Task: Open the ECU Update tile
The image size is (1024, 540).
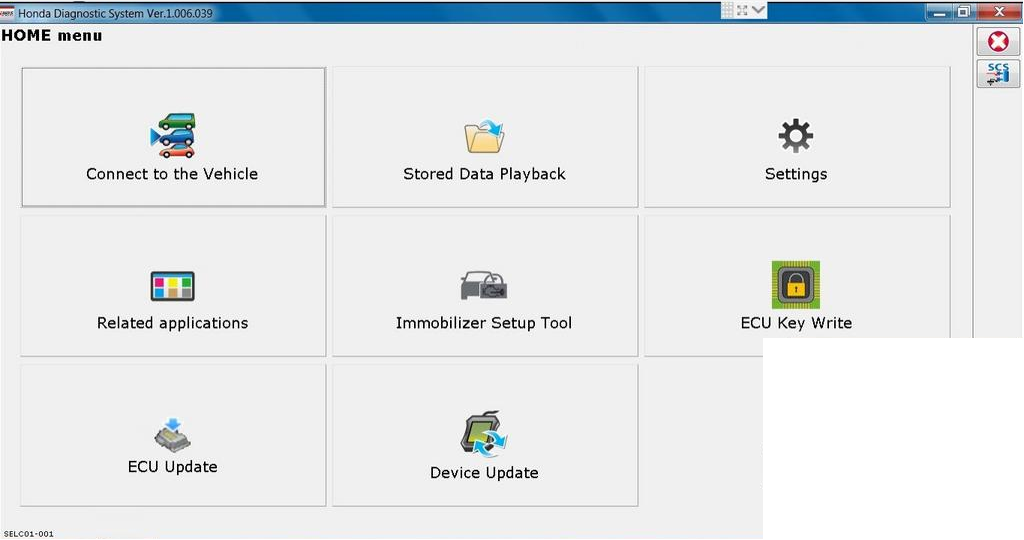Action: 173,435
